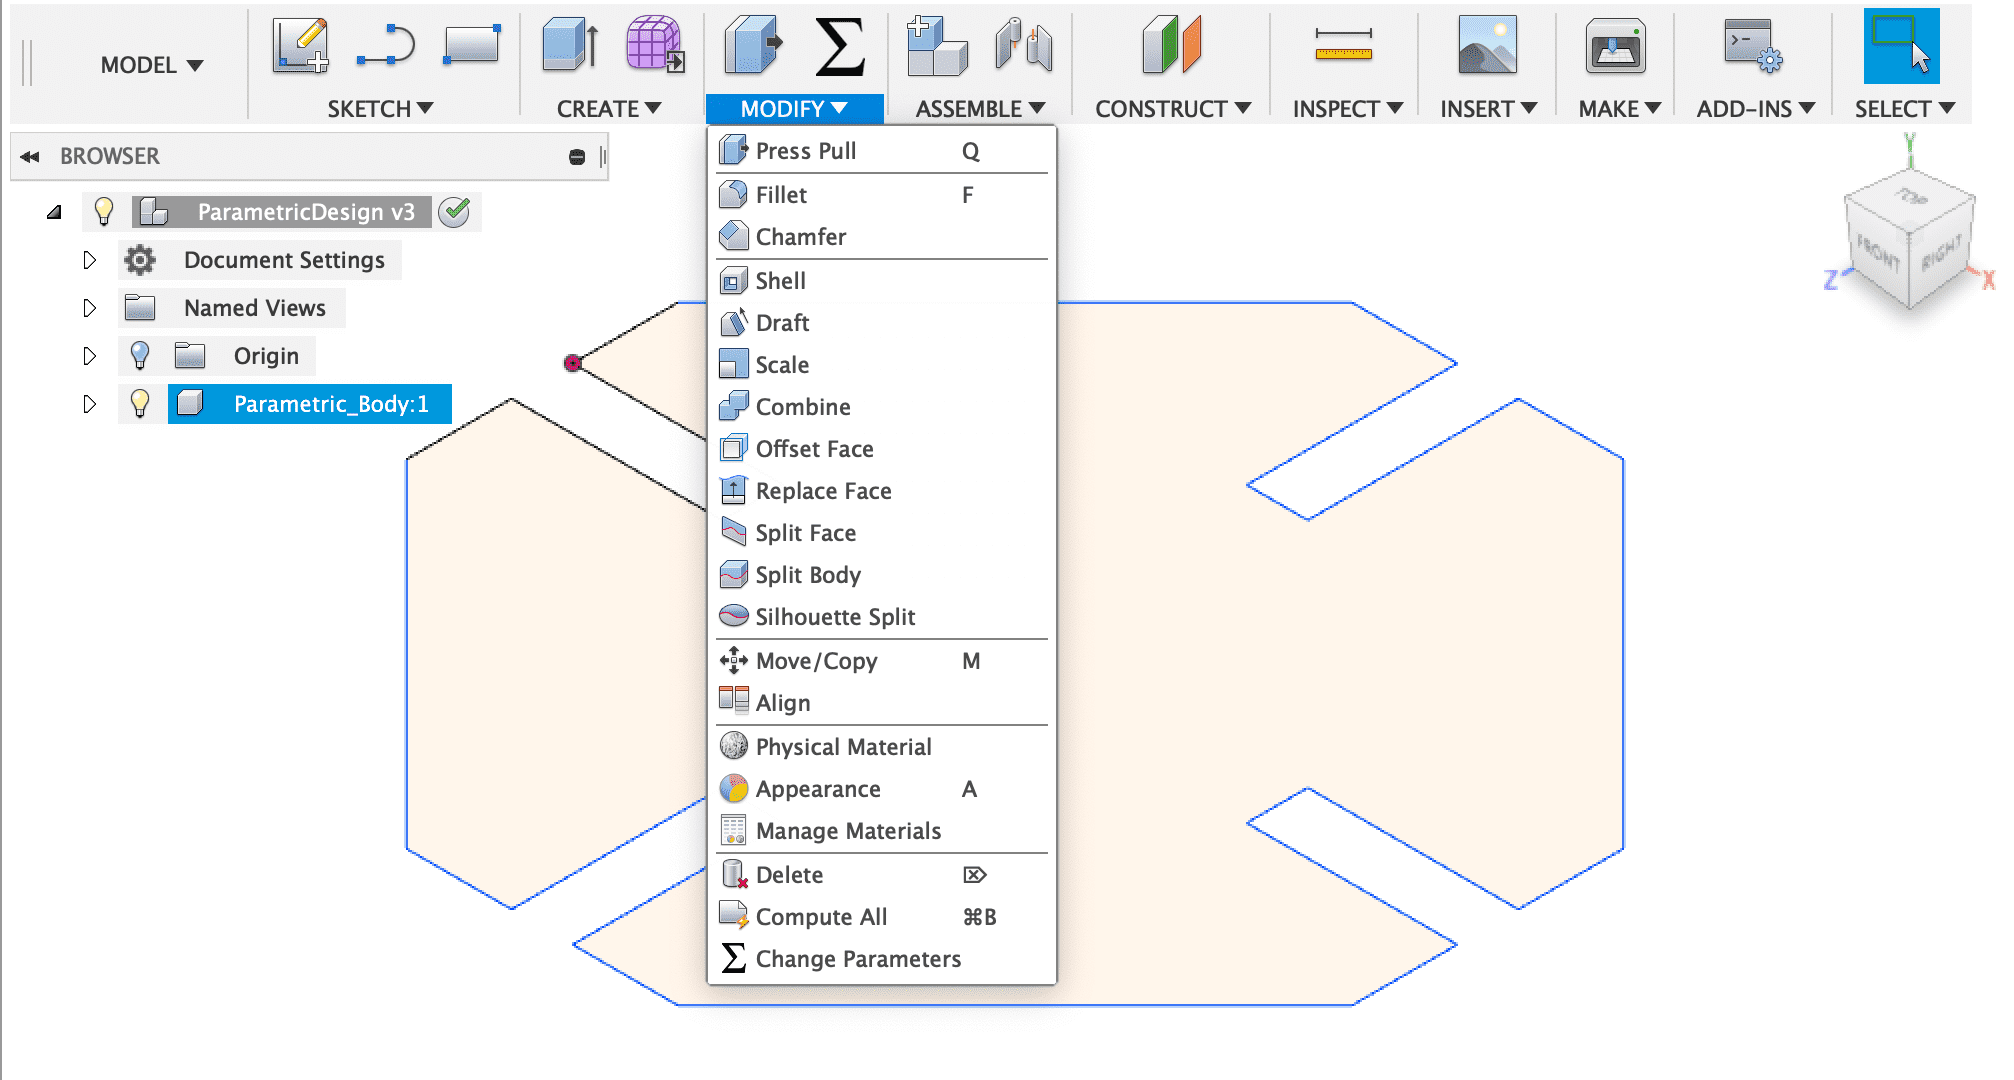Click the 3D Print icon in Make
The height and width of the screenshot is (1080, 2014).
[1615, 47]
